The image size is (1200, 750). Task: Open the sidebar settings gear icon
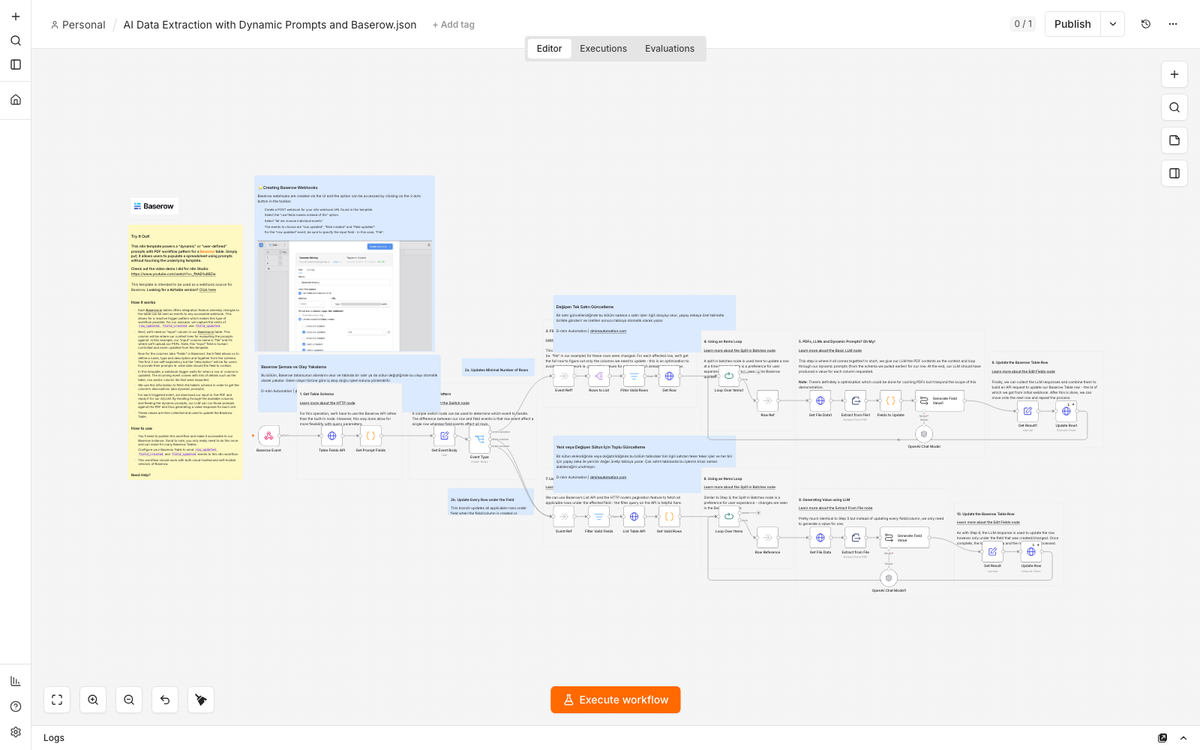pos(15,731)
